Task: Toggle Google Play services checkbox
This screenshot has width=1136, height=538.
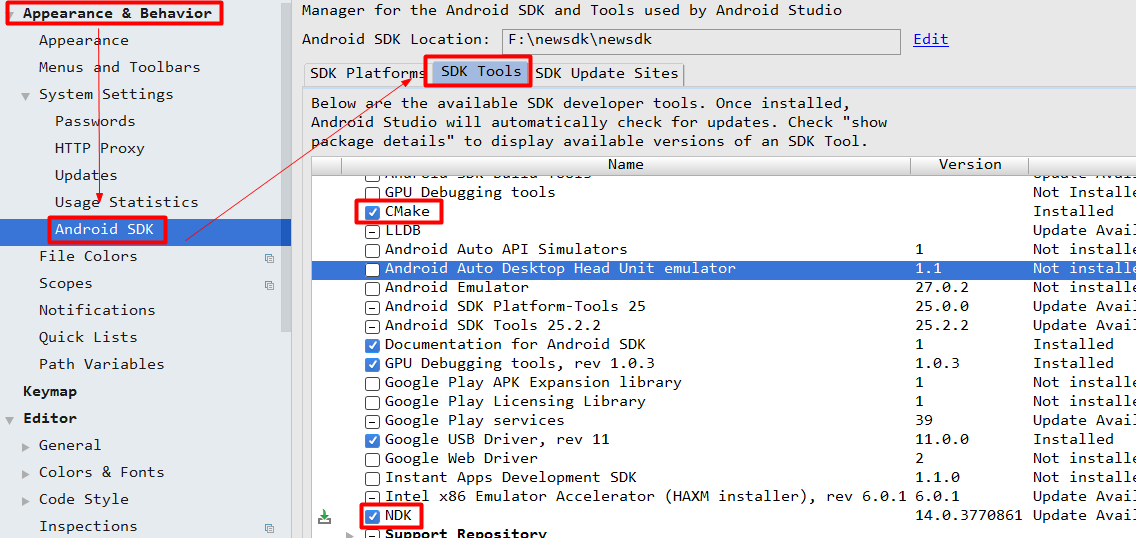Action: [372, 421]
